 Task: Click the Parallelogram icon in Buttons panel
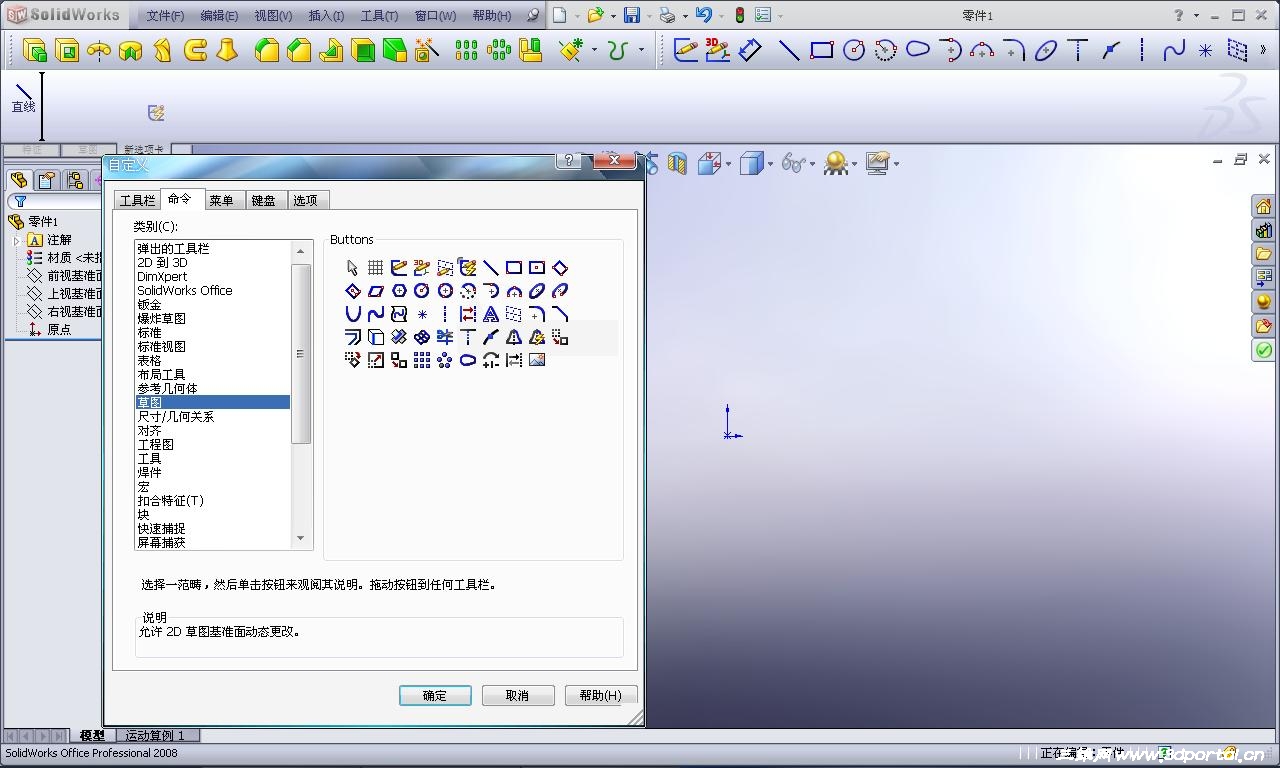click(x=375, y=291)
